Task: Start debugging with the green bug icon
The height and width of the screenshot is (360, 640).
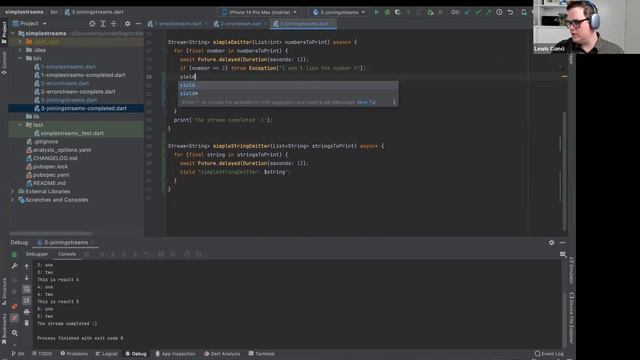Action: point(387,12)
